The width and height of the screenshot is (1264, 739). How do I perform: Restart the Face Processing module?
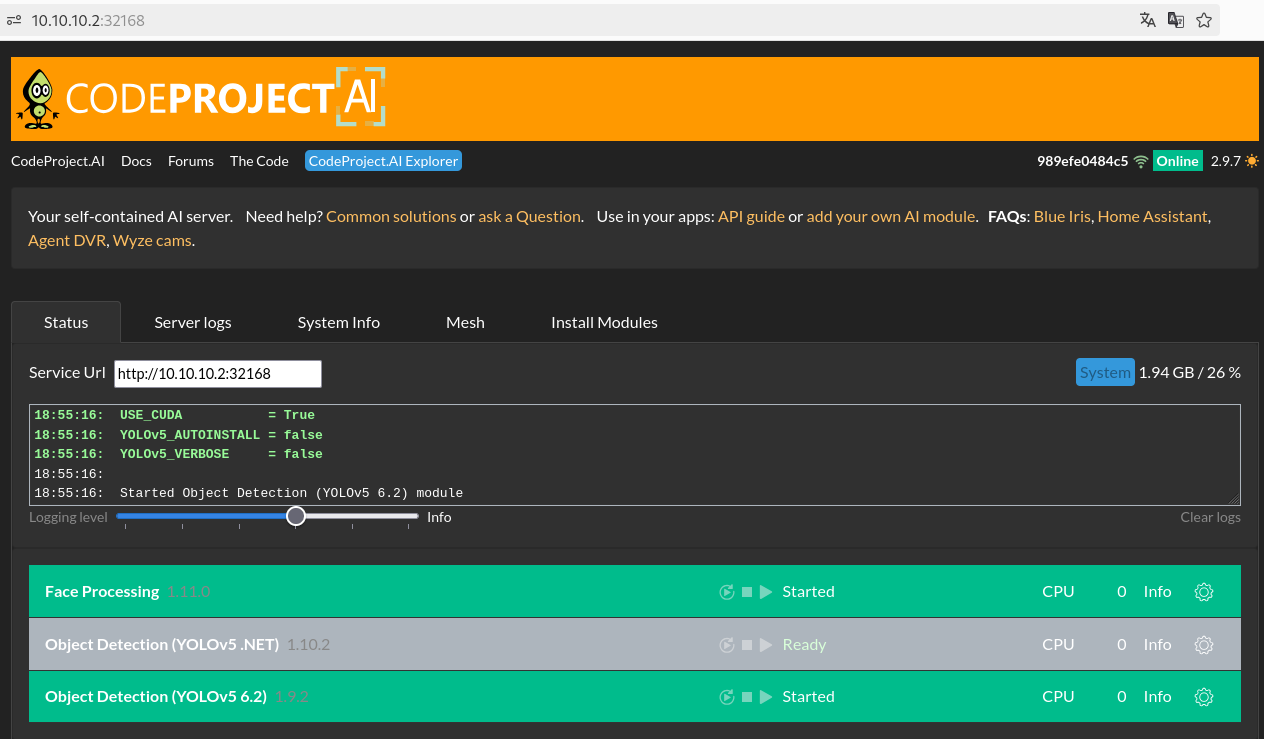click(x=727, y=592)
